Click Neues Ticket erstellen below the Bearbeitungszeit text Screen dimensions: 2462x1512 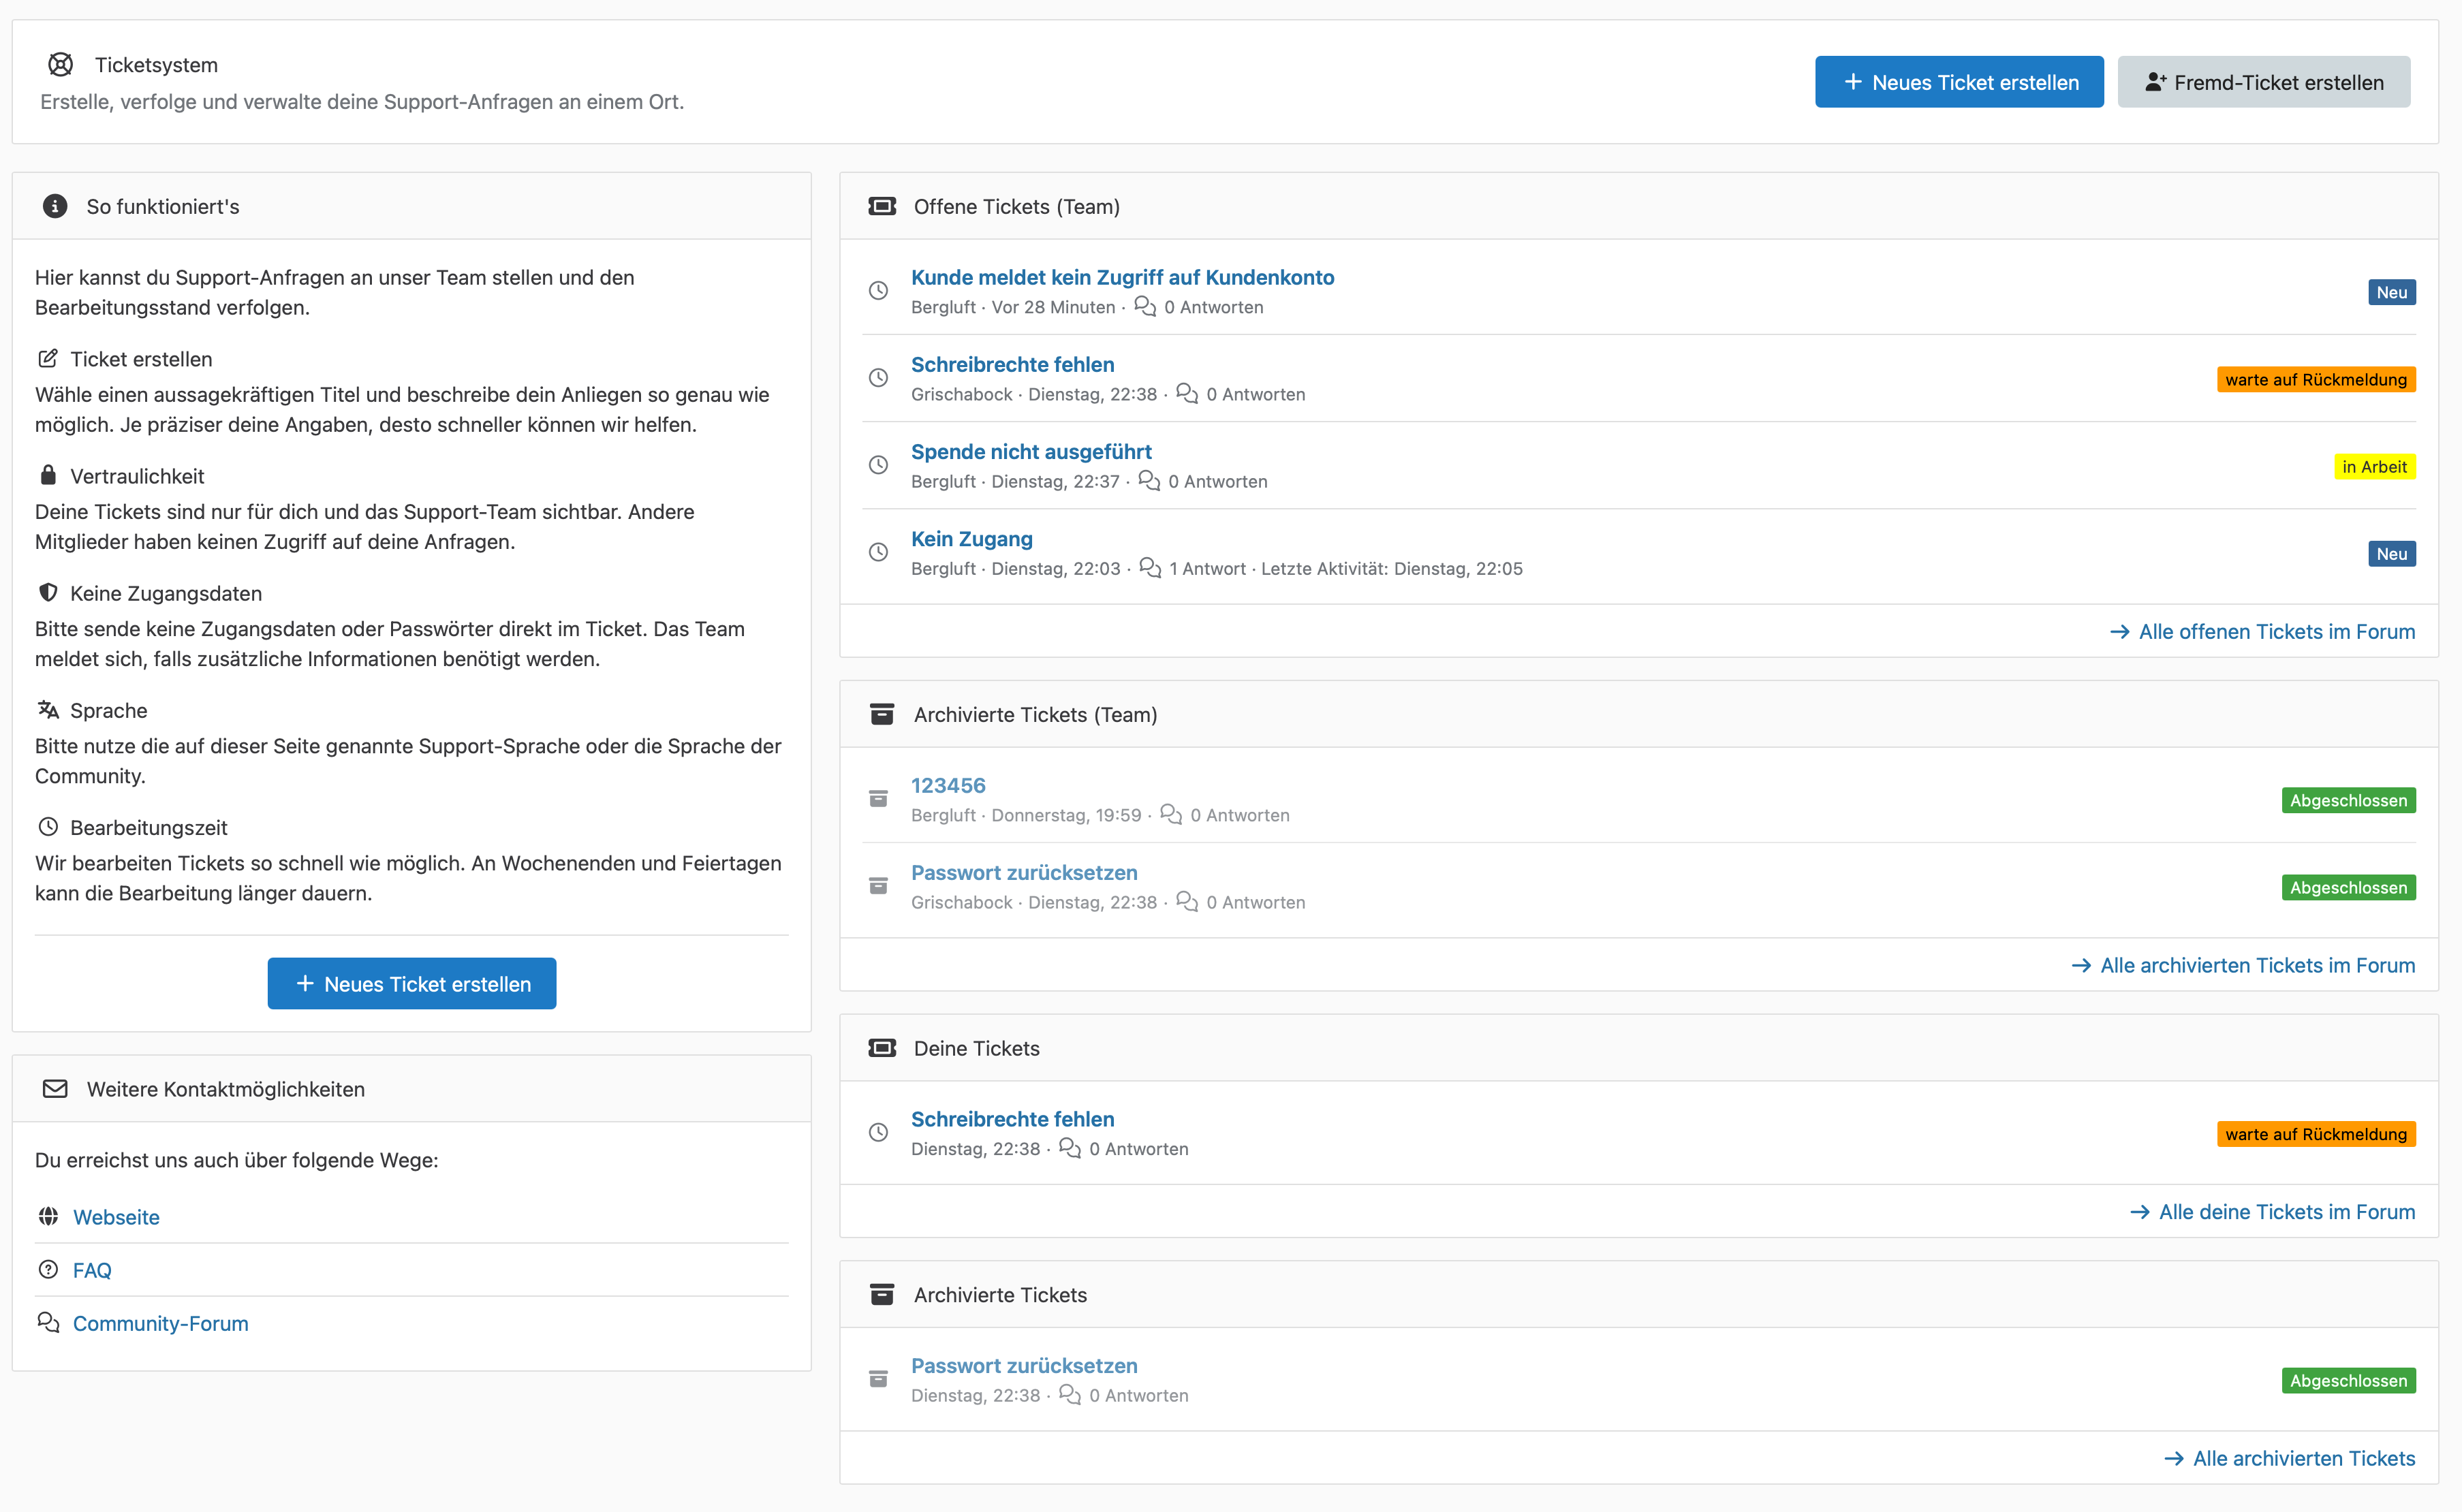412,984
